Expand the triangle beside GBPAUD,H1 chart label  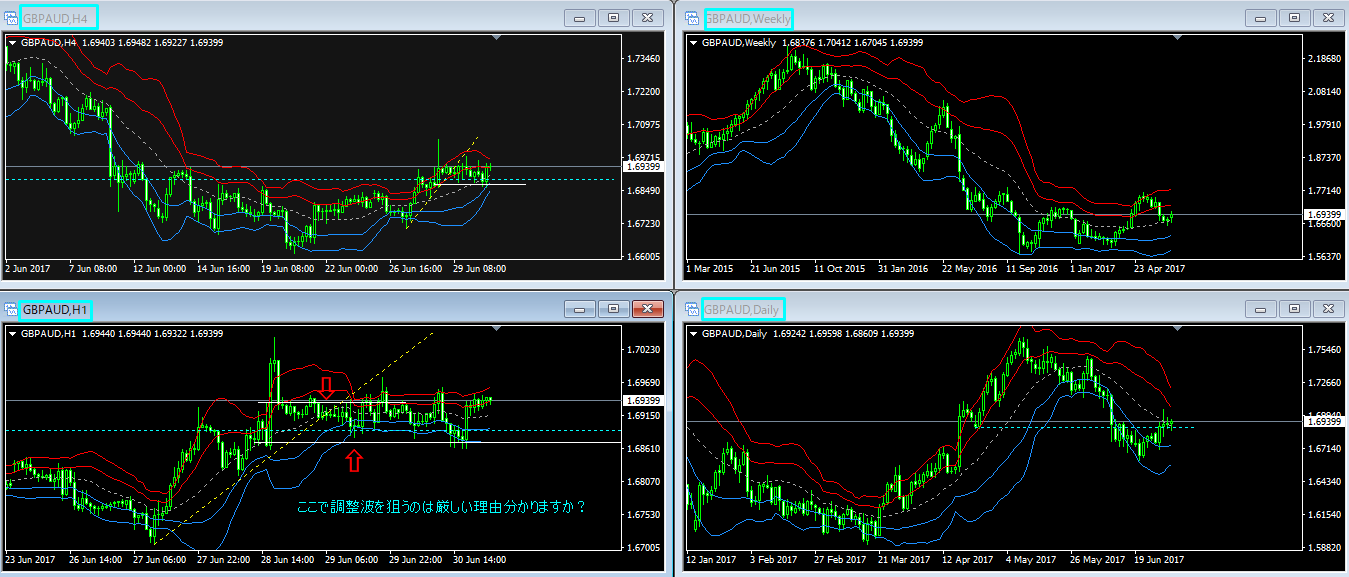click(12, 333)
